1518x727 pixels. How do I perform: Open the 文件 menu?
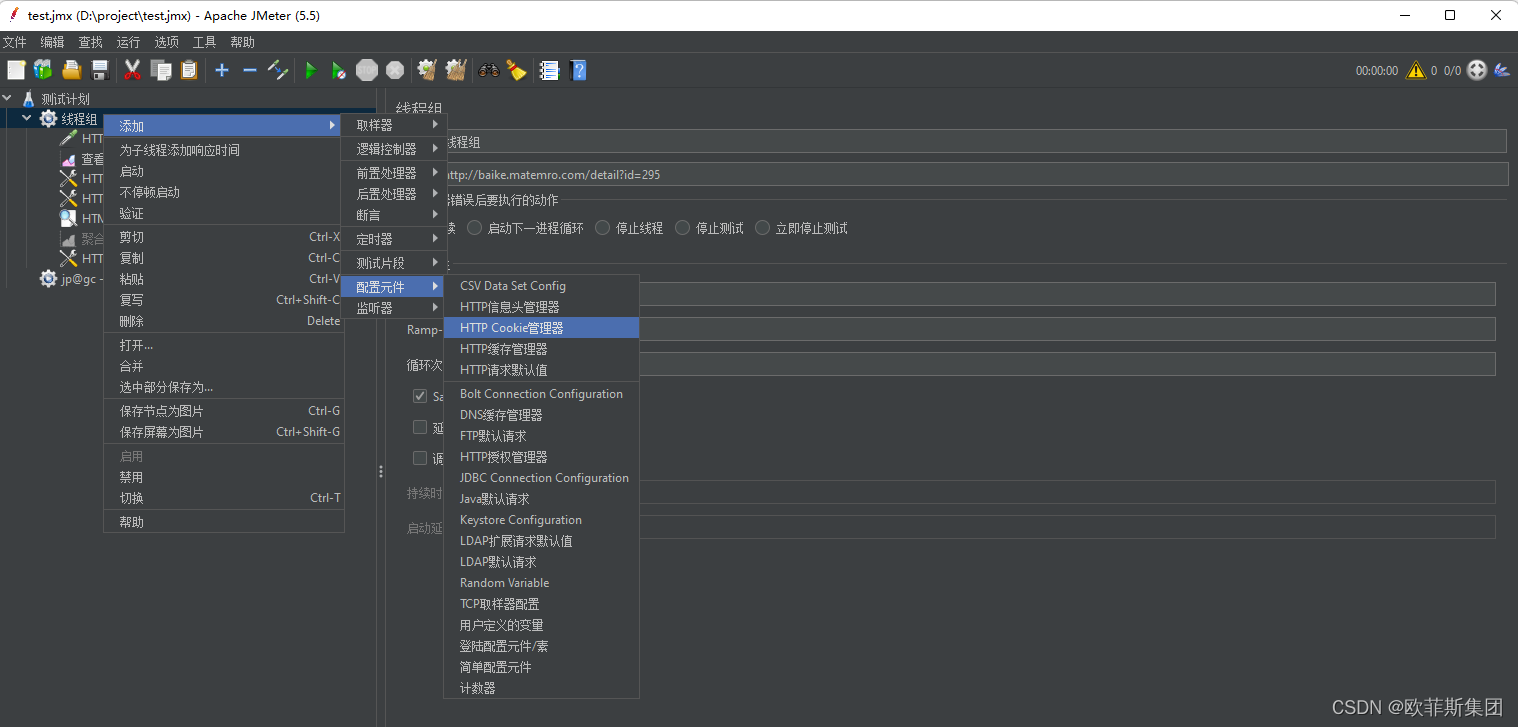point(14,42)
